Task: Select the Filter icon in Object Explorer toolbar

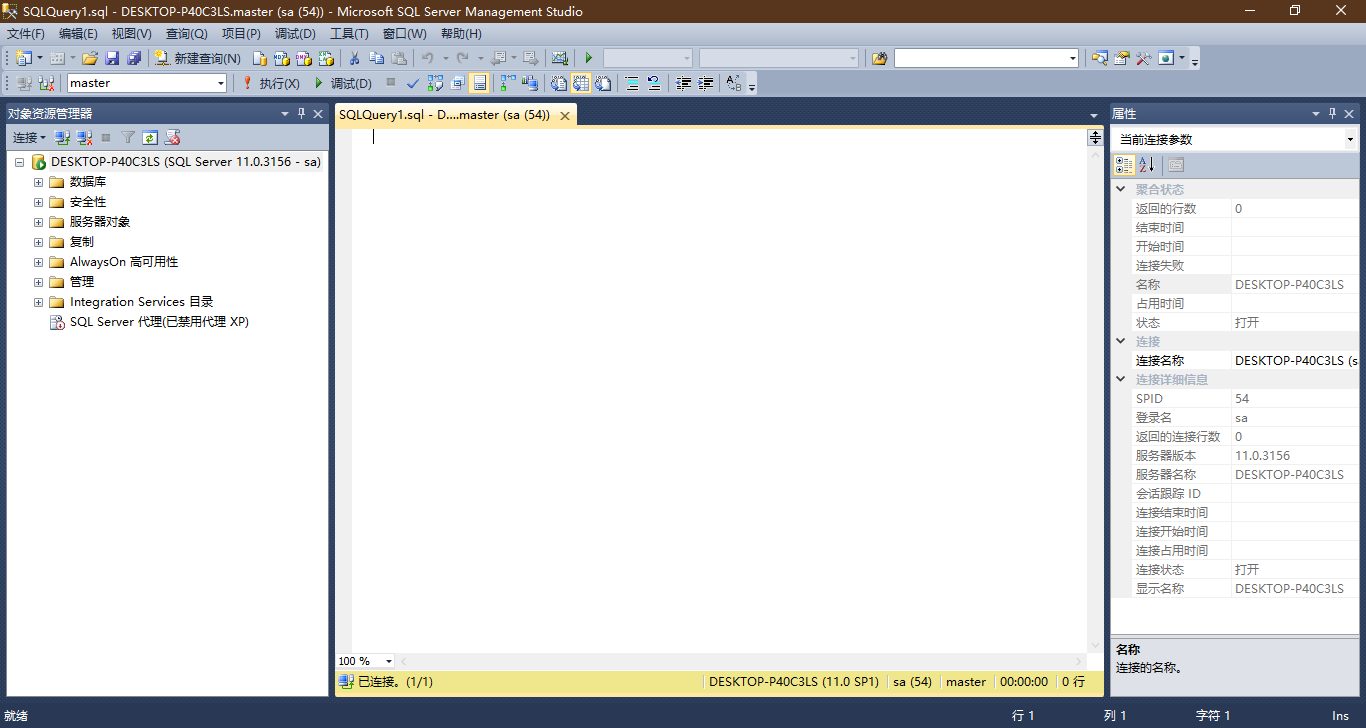Action: click(127, 137)
